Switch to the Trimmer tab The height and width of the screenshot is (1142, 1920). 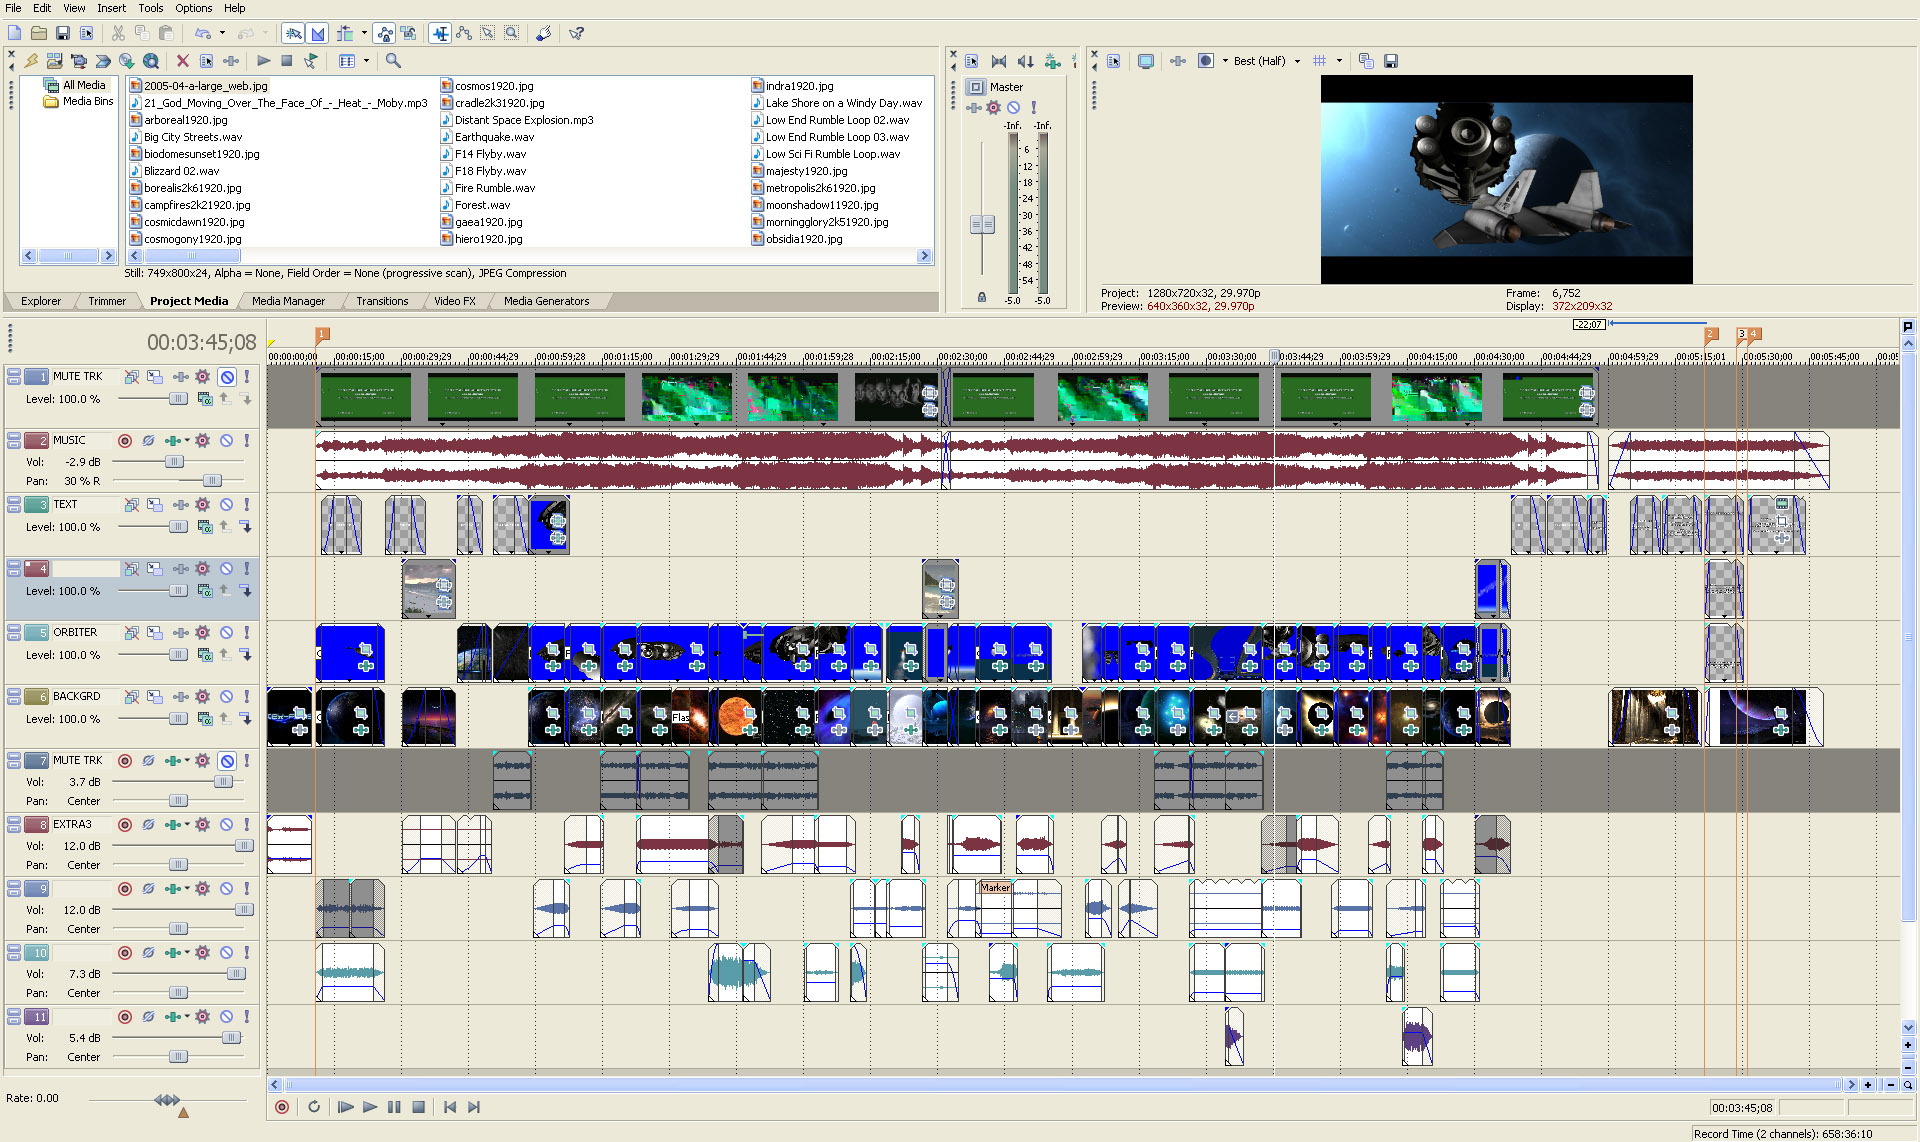(x=107, y=301)
